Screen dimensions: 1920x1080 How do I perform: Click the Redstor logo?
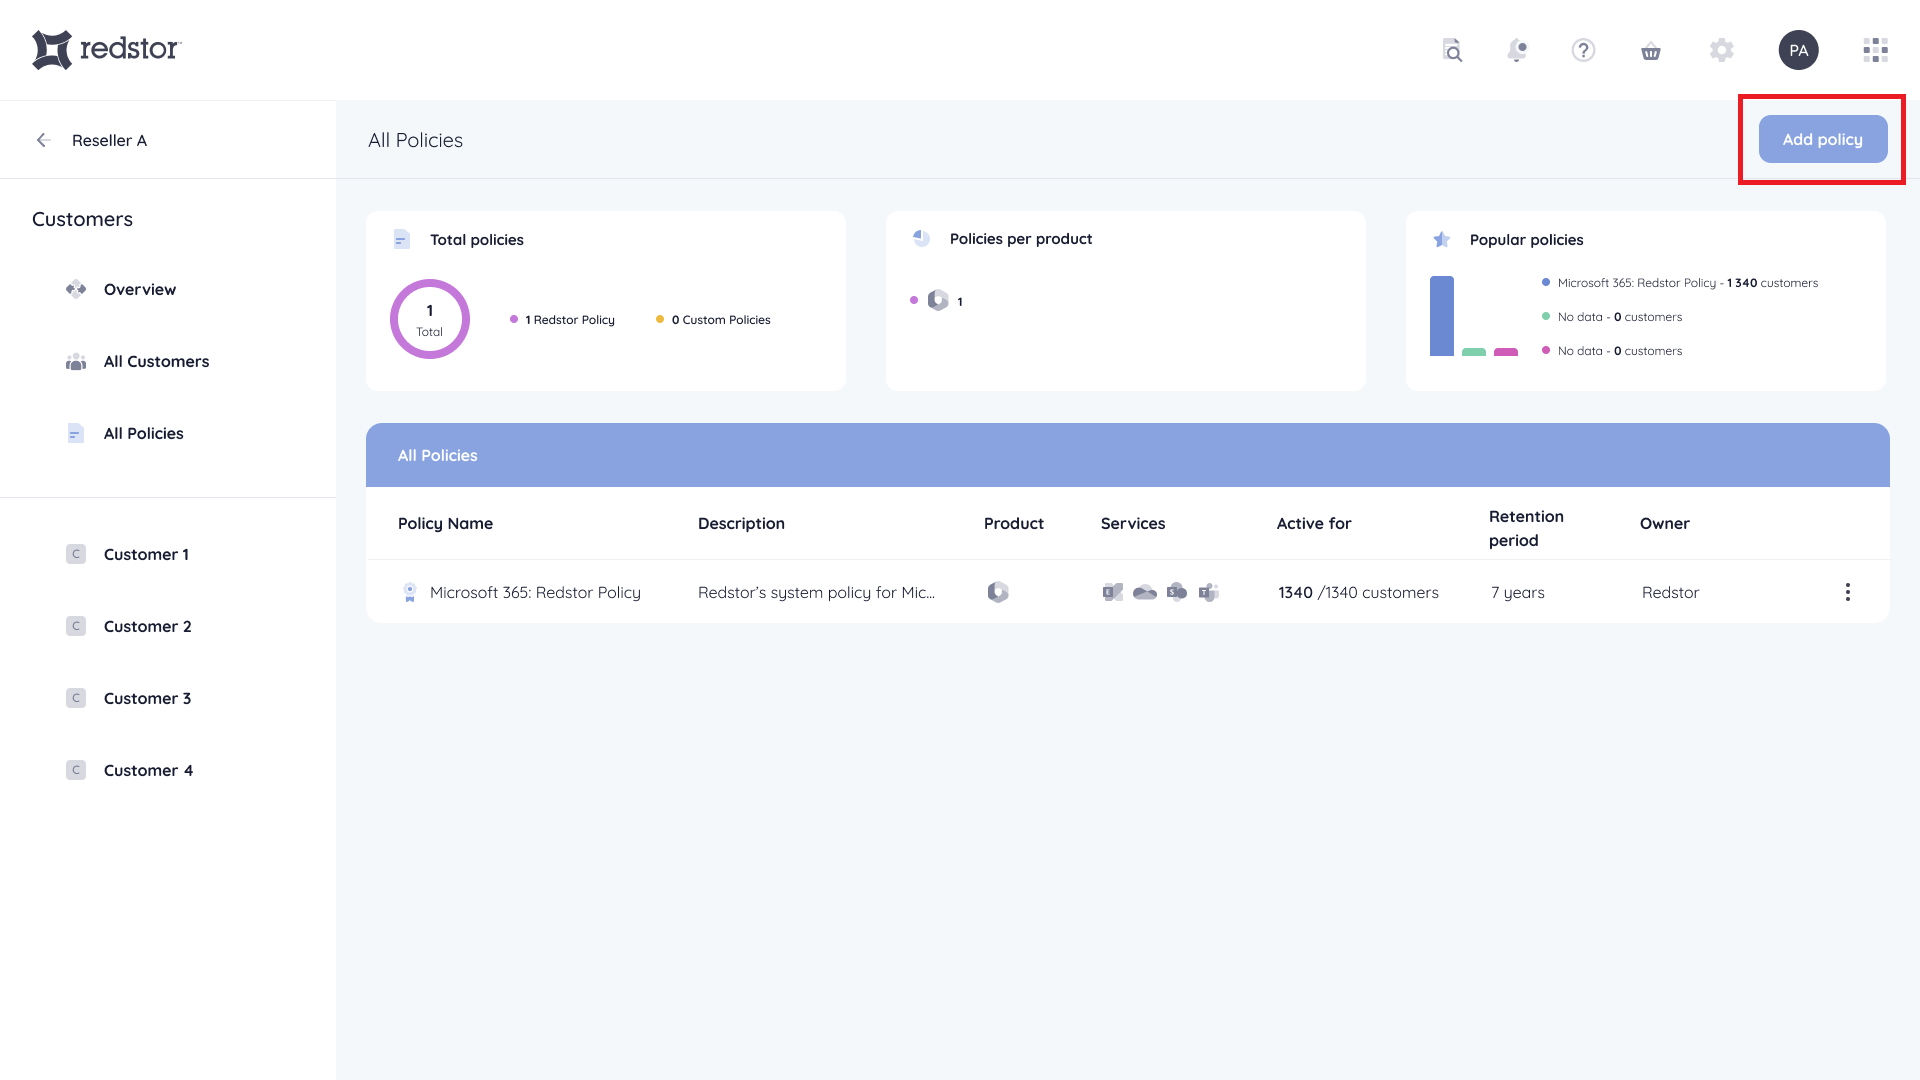[106, 49]
